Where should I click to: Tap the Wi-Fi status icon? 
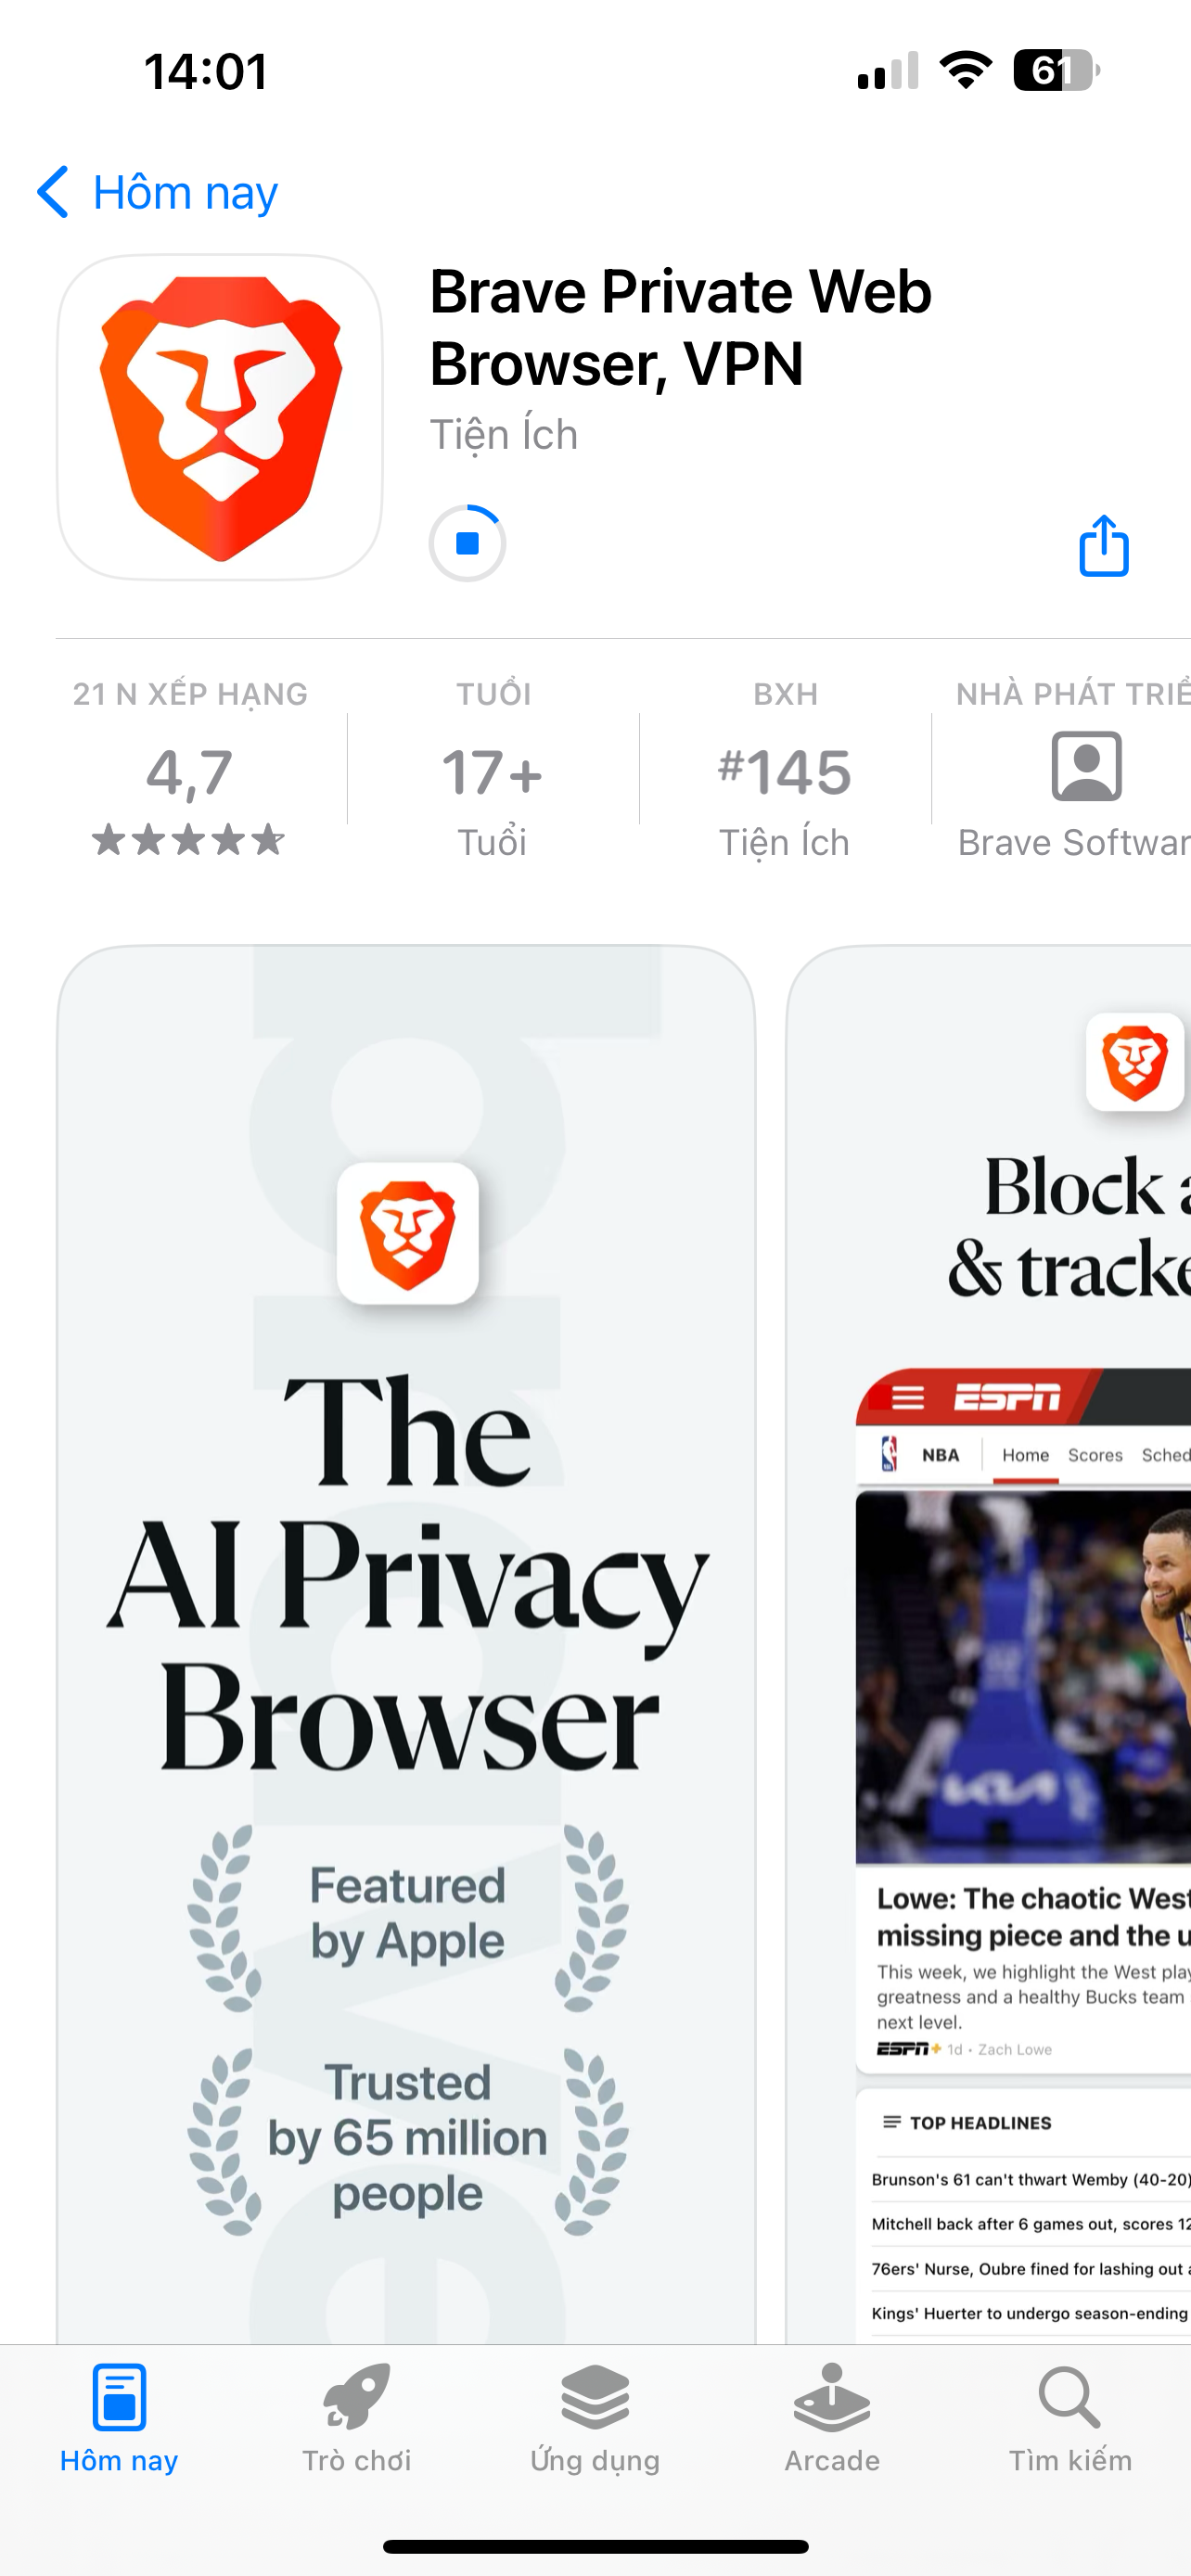coord(965,70)
